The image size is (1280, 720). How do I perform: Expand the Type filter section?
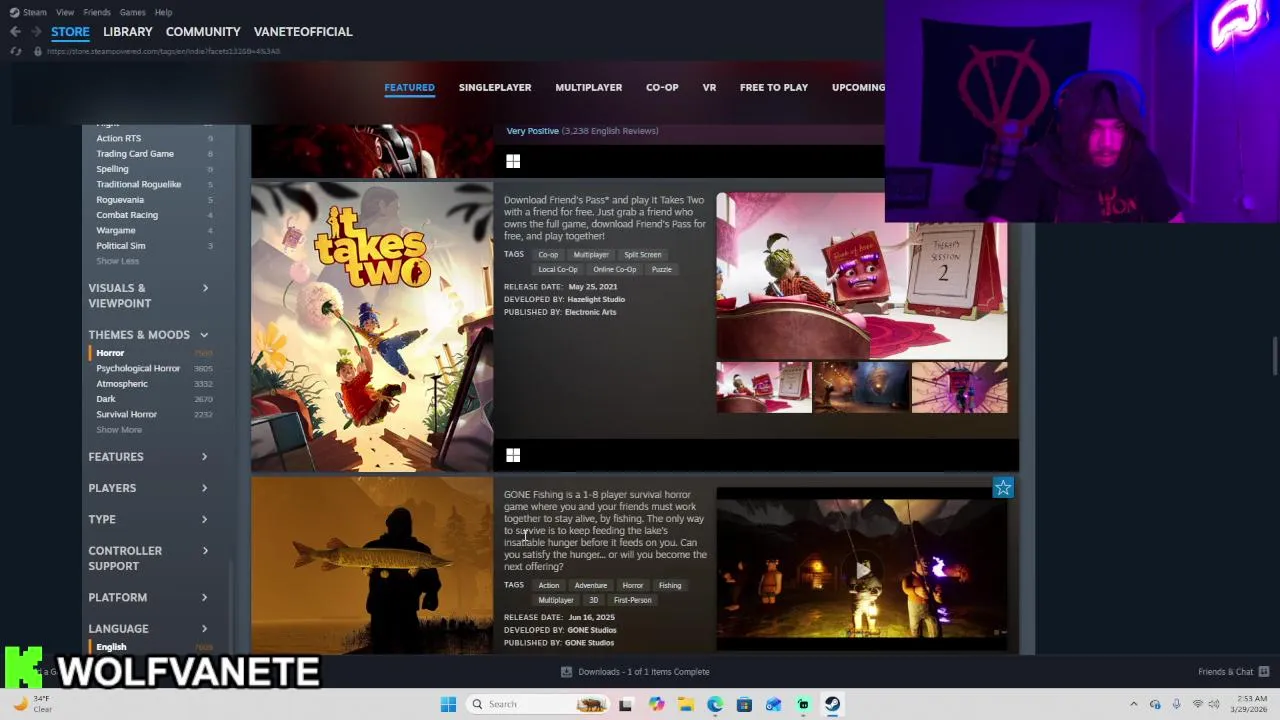[x=149, y=519]
